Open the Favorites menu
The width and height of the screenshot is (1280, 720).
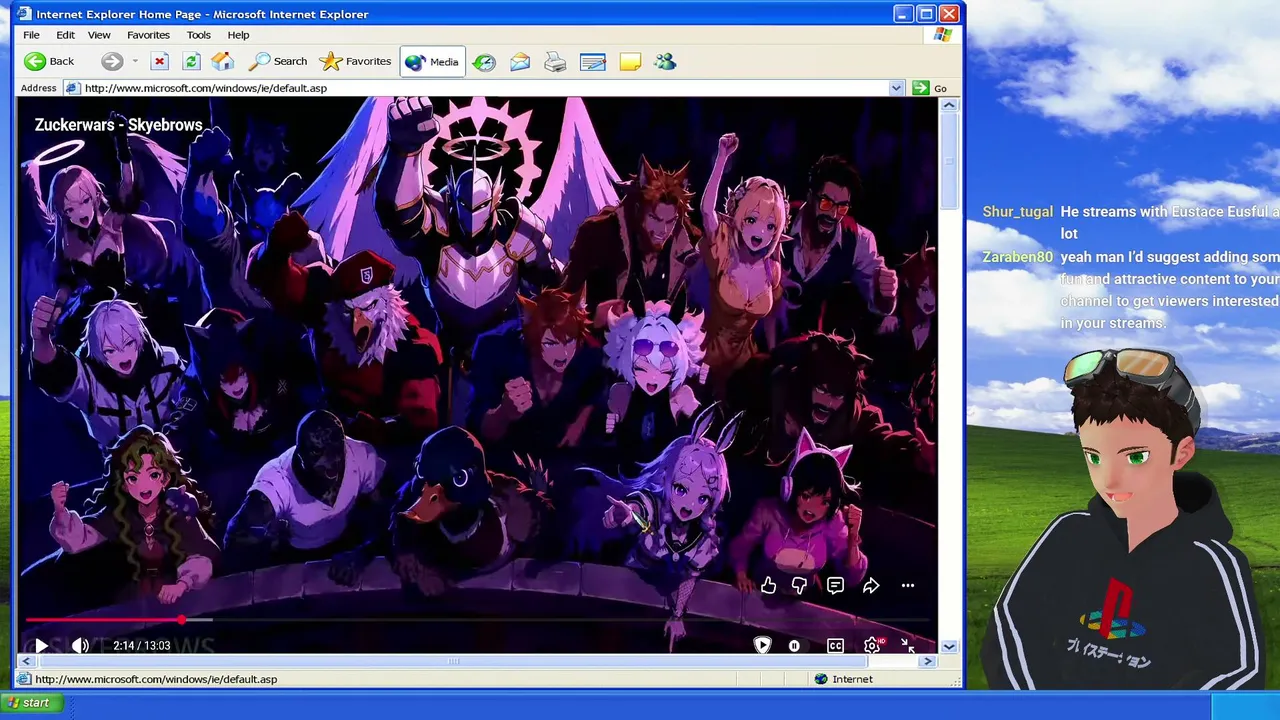click(x=148, y=35)
